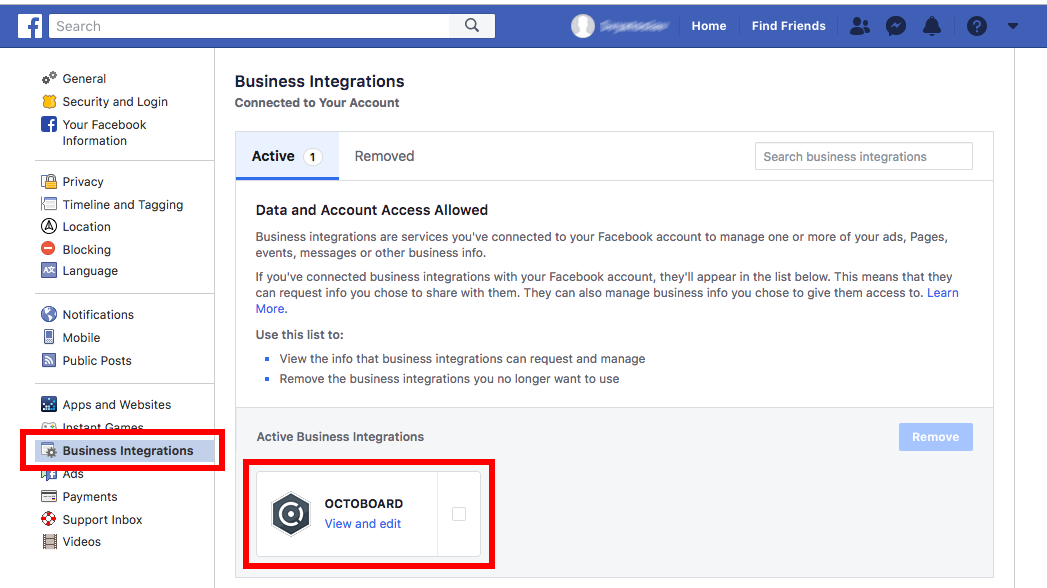Click the Support Inbox lifebuoy icon
The image size is (1047, 588).
tap(49, 519)
